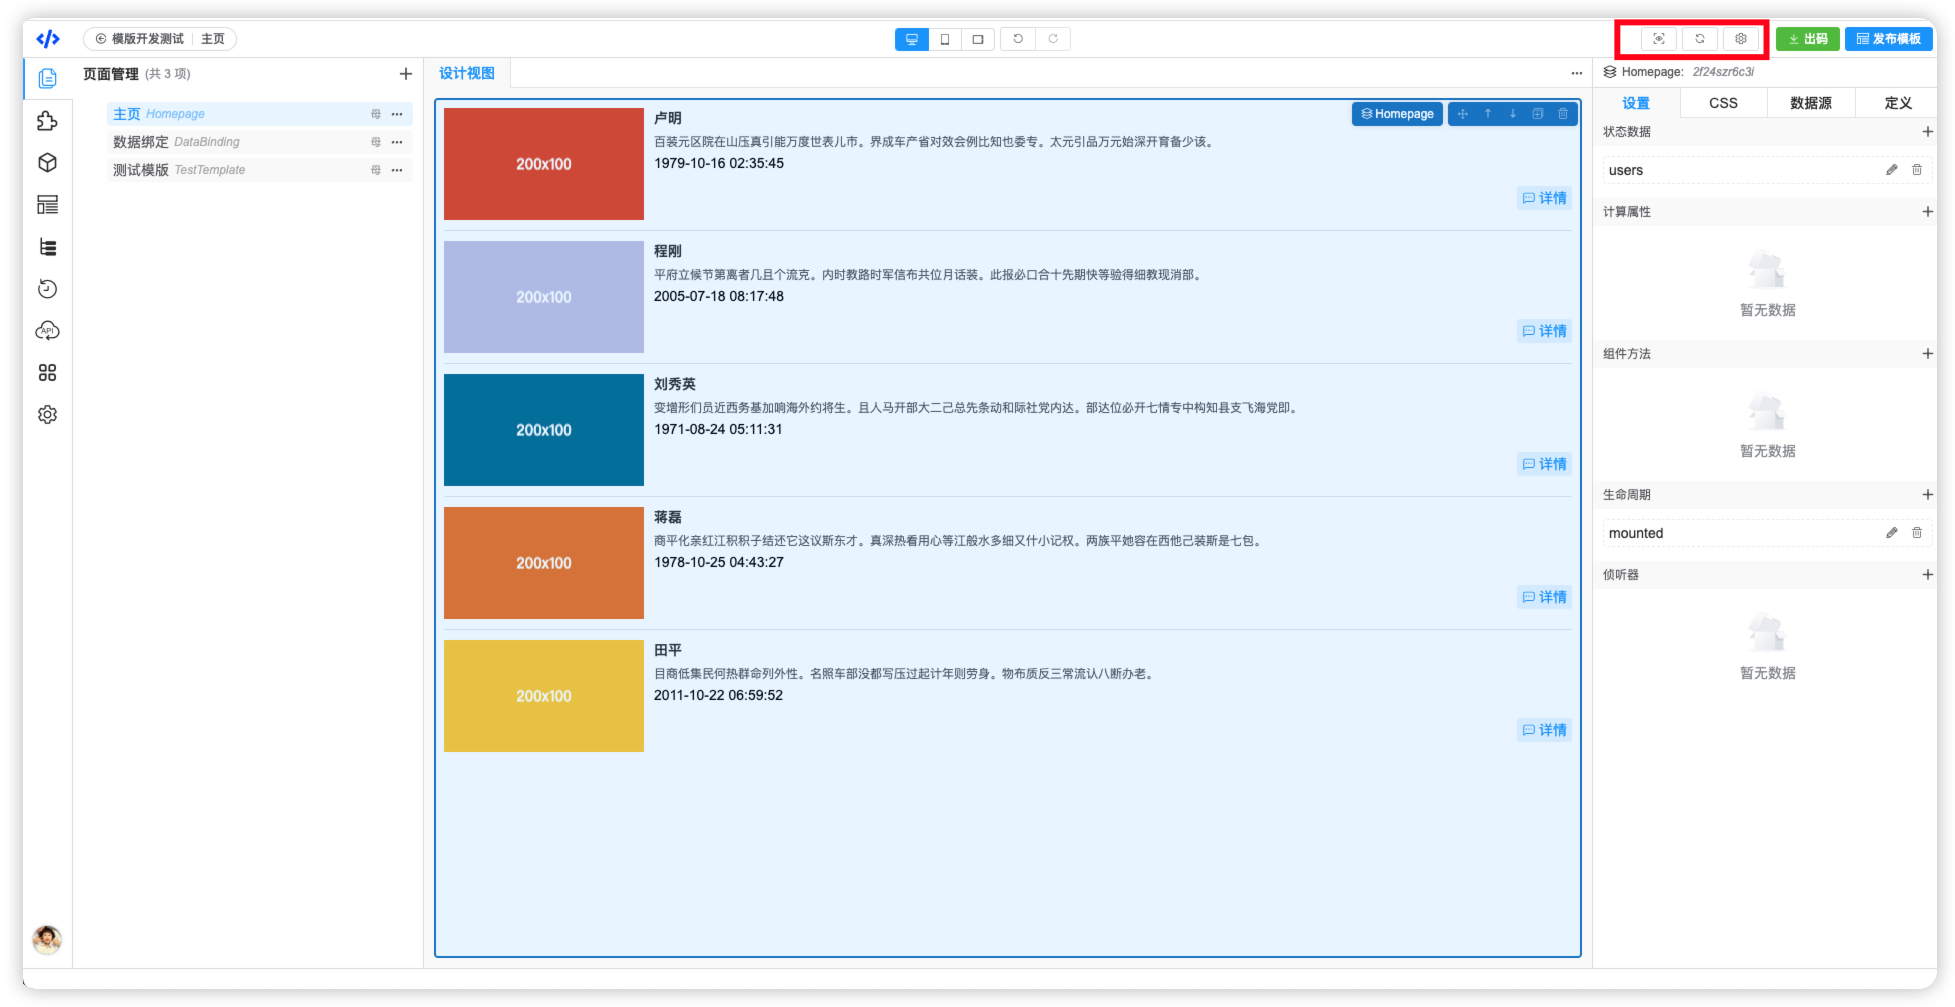Screen dimensions: 1955x1007
Task: Edit the mounted lifecycle with pencil icon
Action: 1892,533
